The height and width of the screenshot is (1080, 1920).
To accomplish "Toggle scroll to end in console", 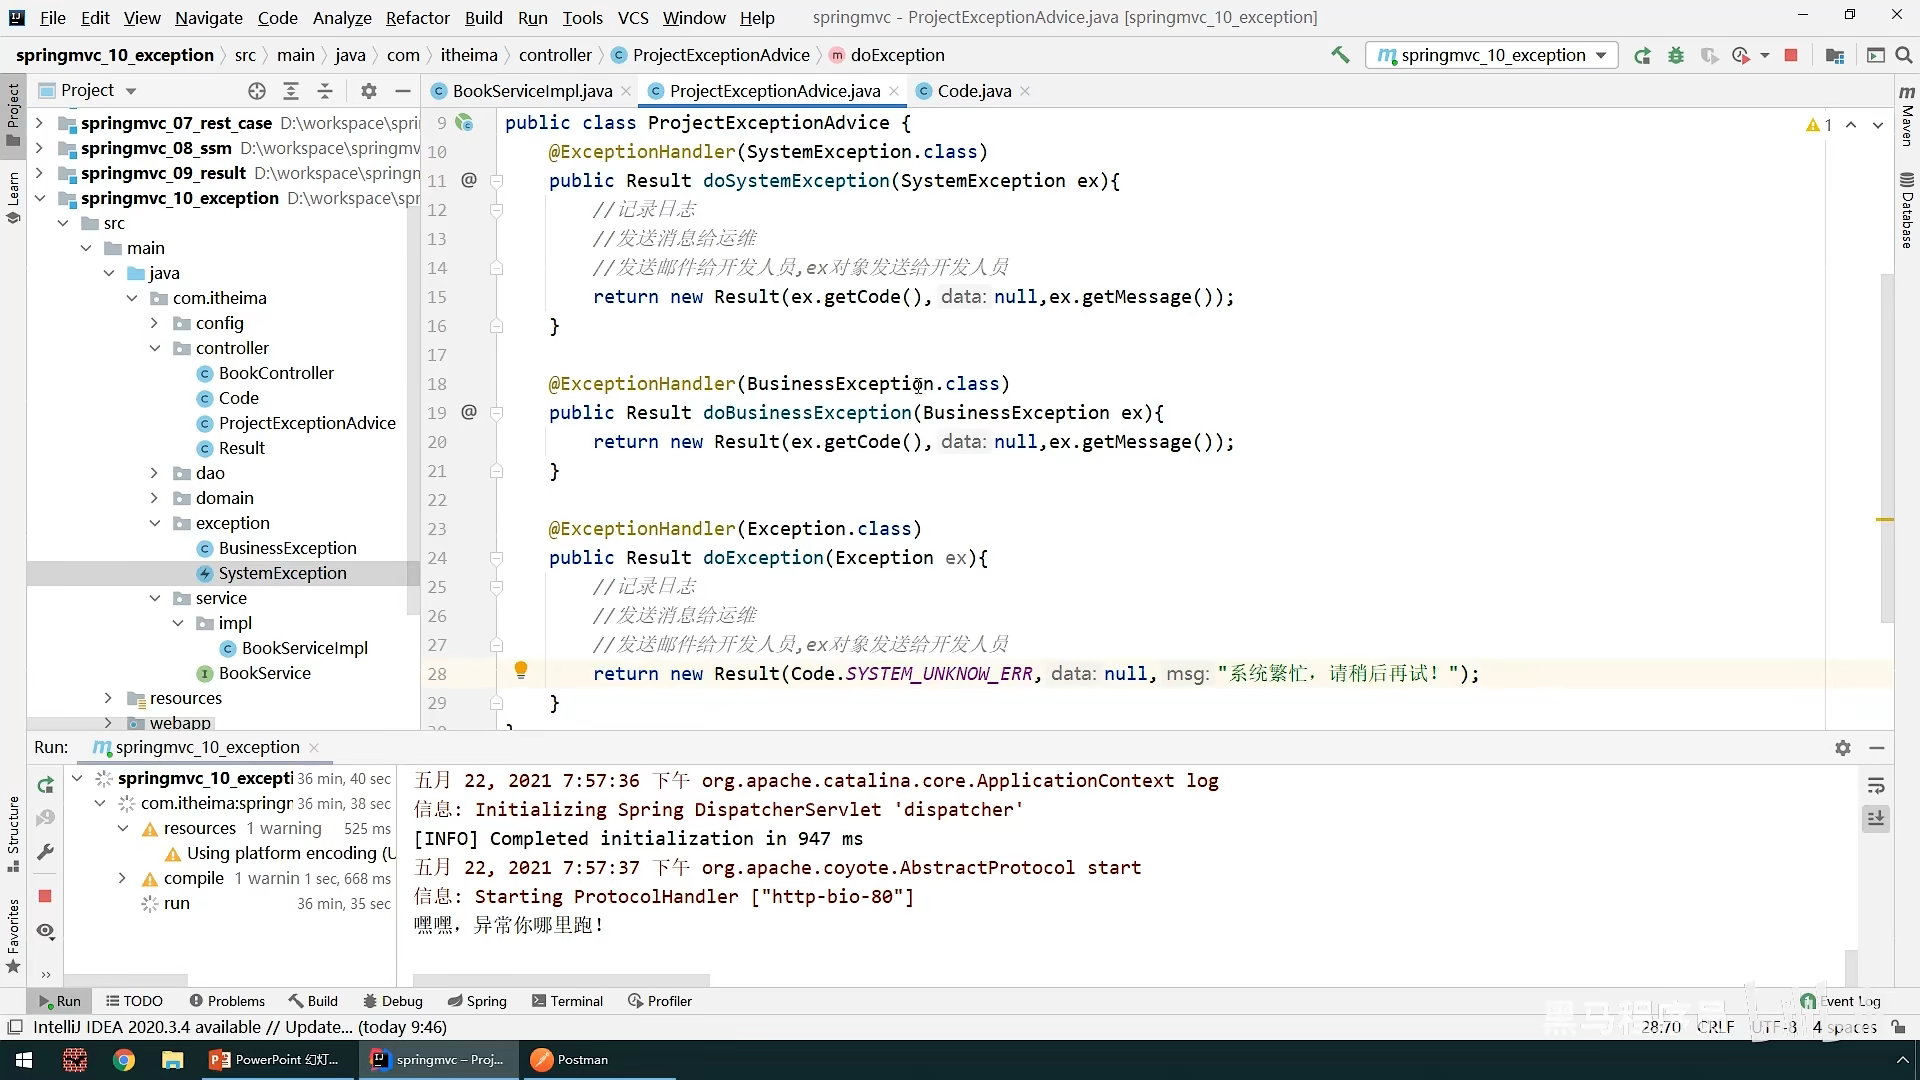I will [1876, 819].
